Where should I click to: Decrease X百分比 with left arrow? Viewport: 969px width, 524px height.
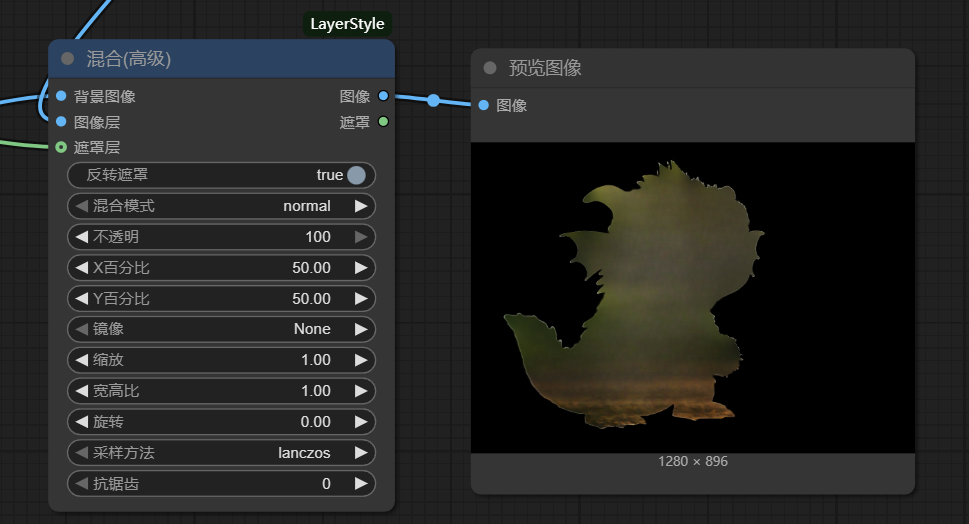pos(82,268)
